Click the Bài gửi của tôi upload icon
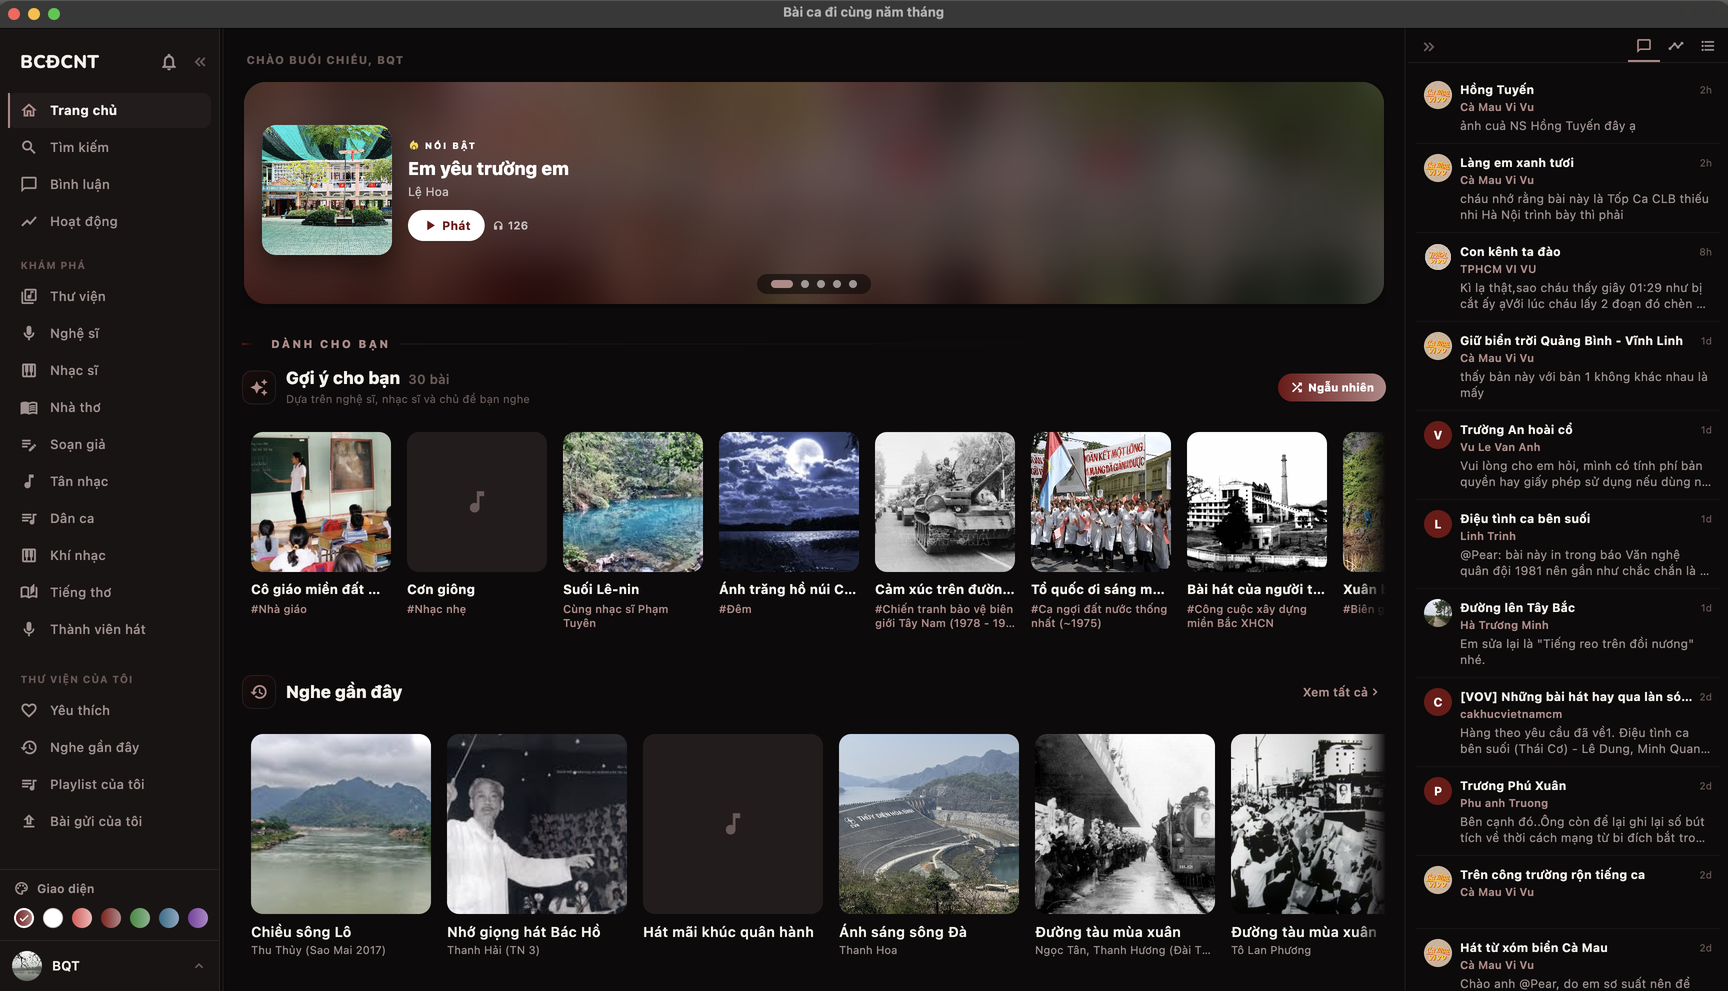 click(x=29, y=821)
